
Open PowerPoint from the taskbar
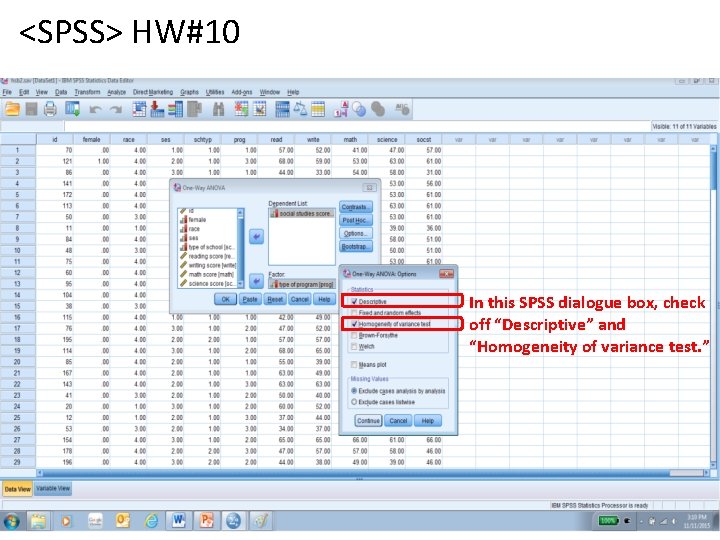207,520
